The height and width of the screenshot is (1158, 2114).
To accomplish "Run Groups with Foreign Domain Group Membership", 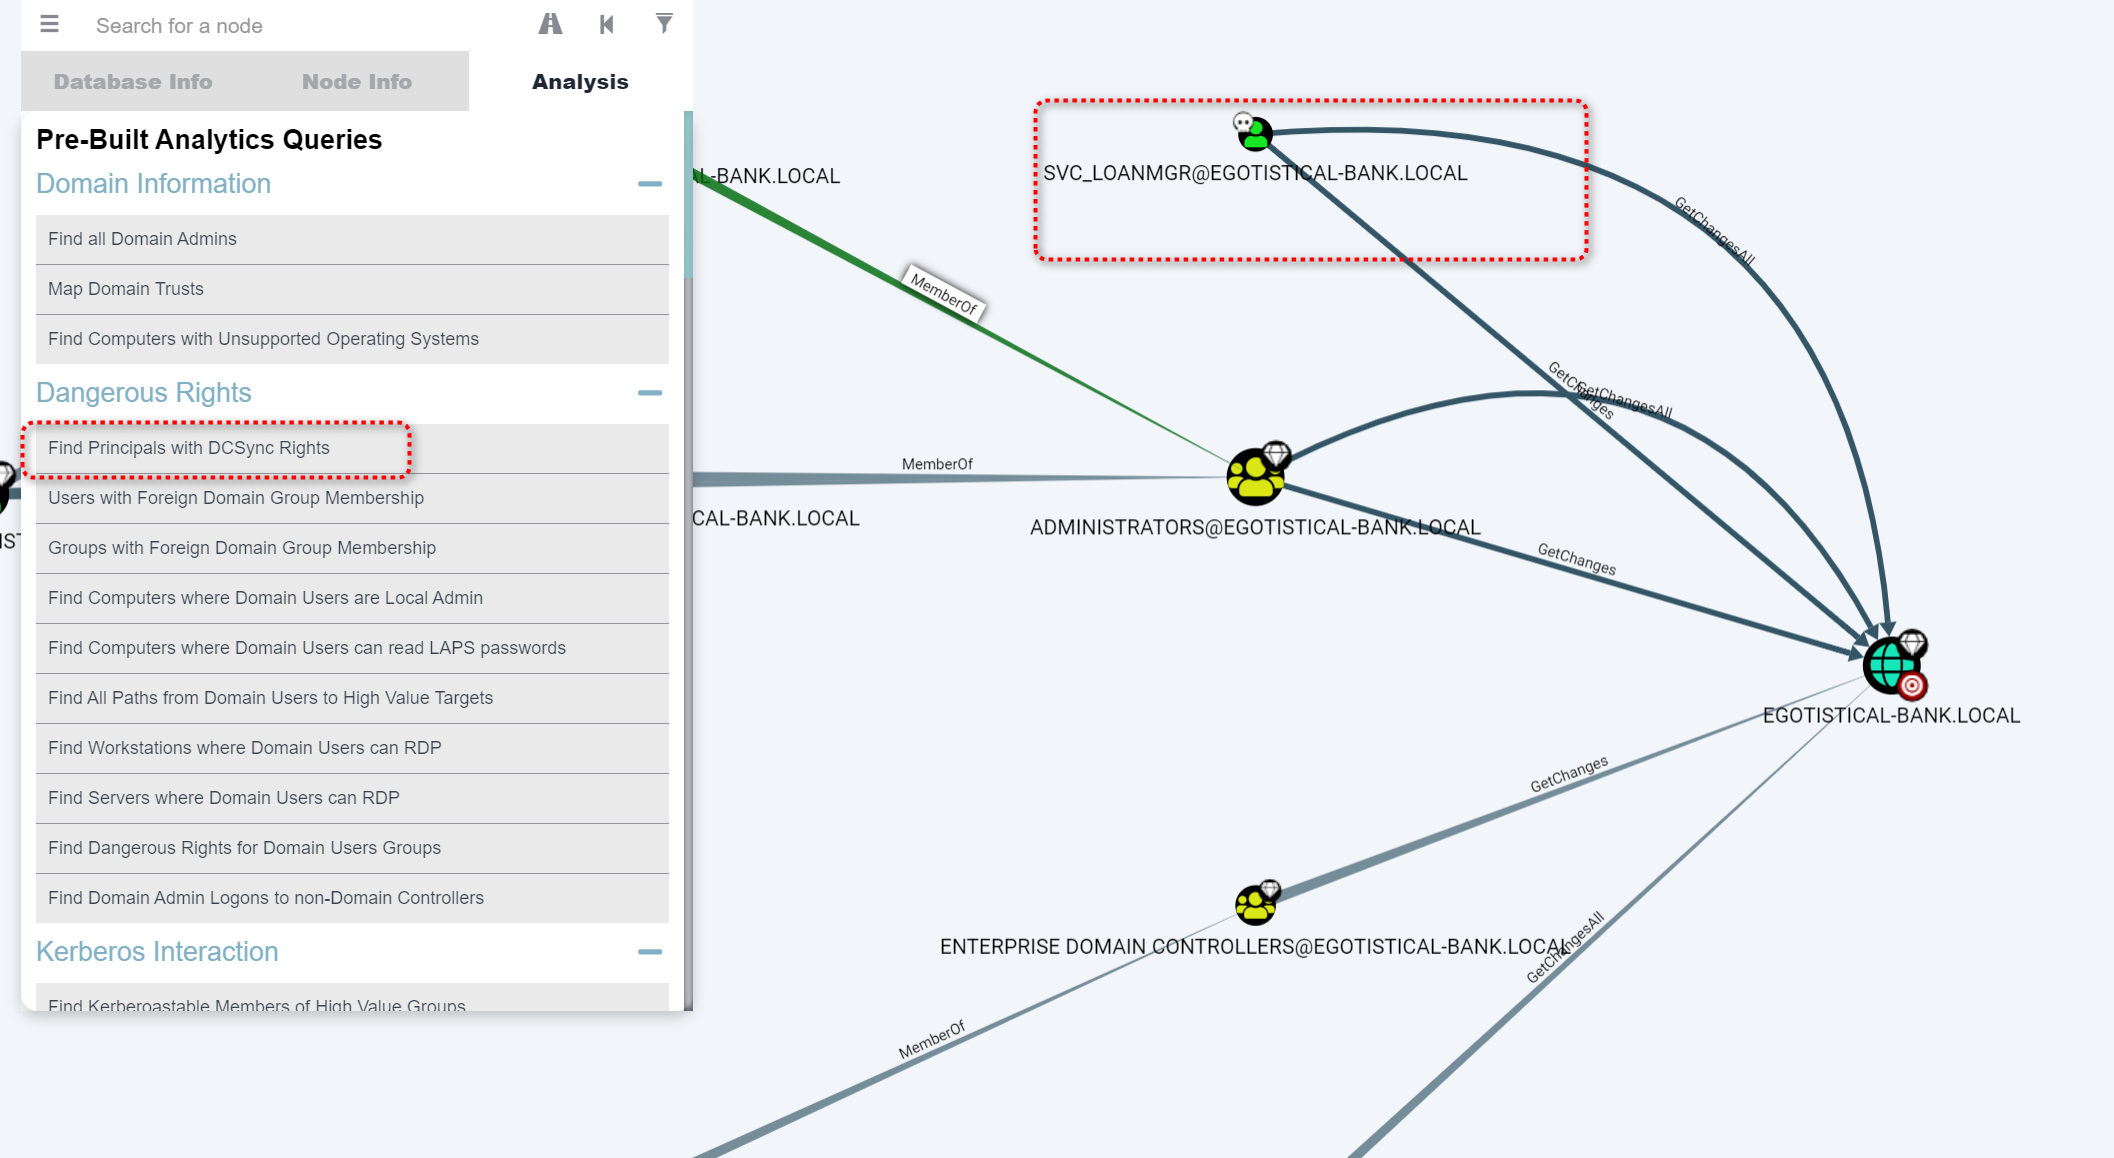I will click(x=352, y=548).
